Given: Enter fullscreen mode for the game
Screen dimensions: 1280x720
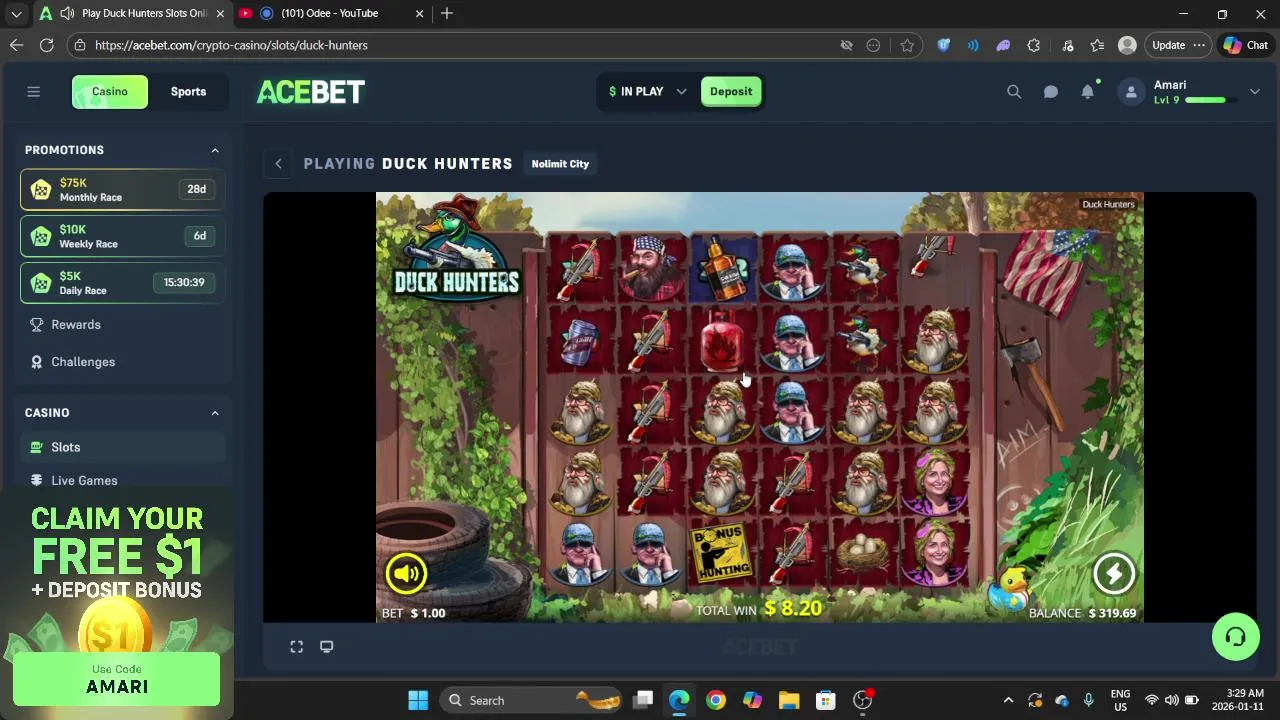Looking at the screenshot, I should (297, 647).
